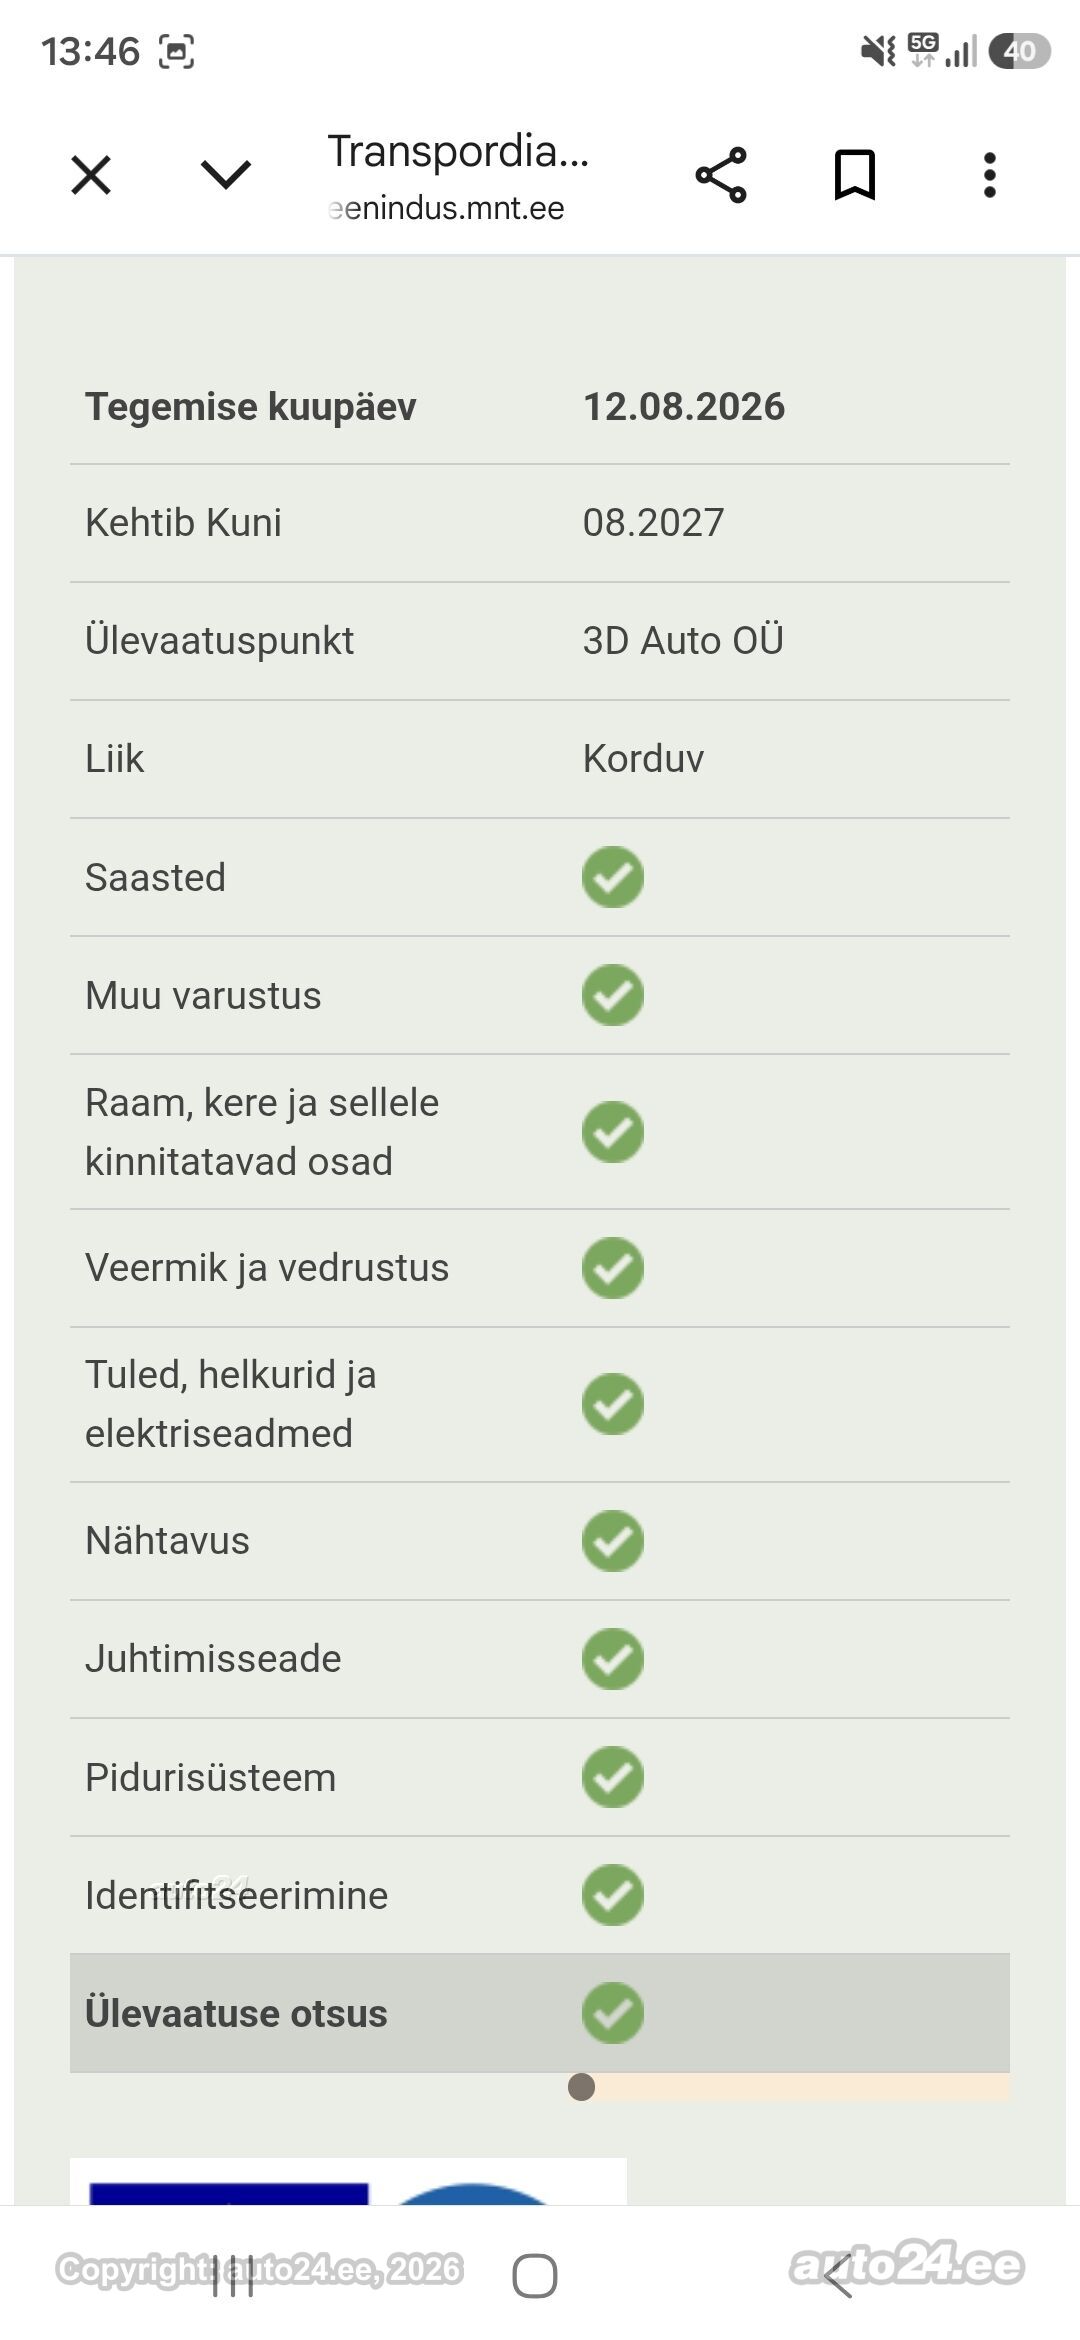Screen dimensions: 1080x2340
Task: Tap the check icon next to Pidurisüsteem
Action: click(x=613, y=1777)
